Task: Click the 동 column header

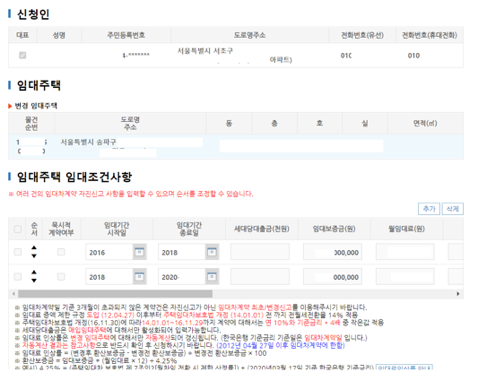Action: point(229,123)
